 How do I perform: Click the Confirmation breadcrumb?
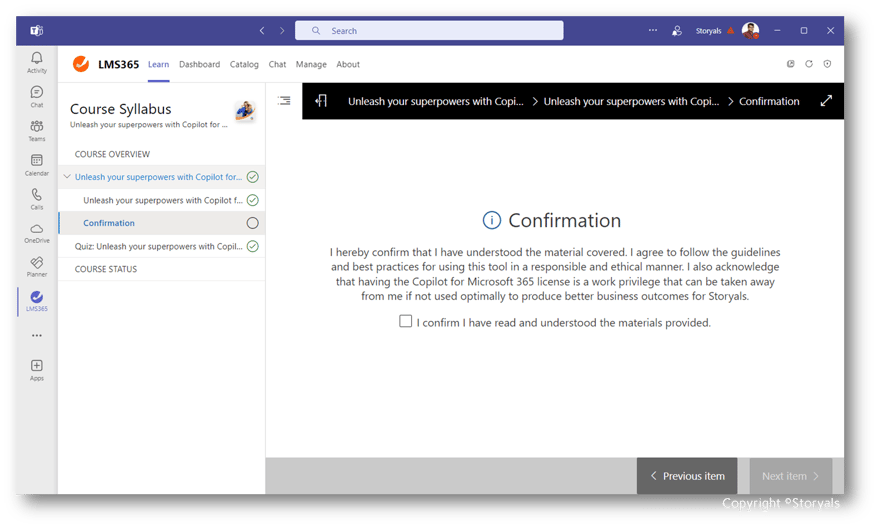(x=769, y=101)
